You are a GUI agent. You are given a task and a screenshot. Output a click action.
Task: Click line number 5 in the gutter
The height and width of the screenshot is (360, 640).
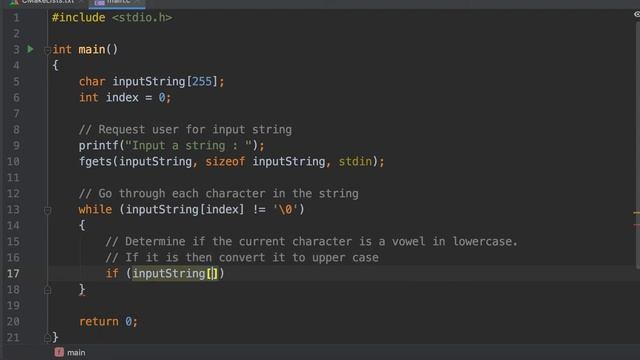(16, 82)
